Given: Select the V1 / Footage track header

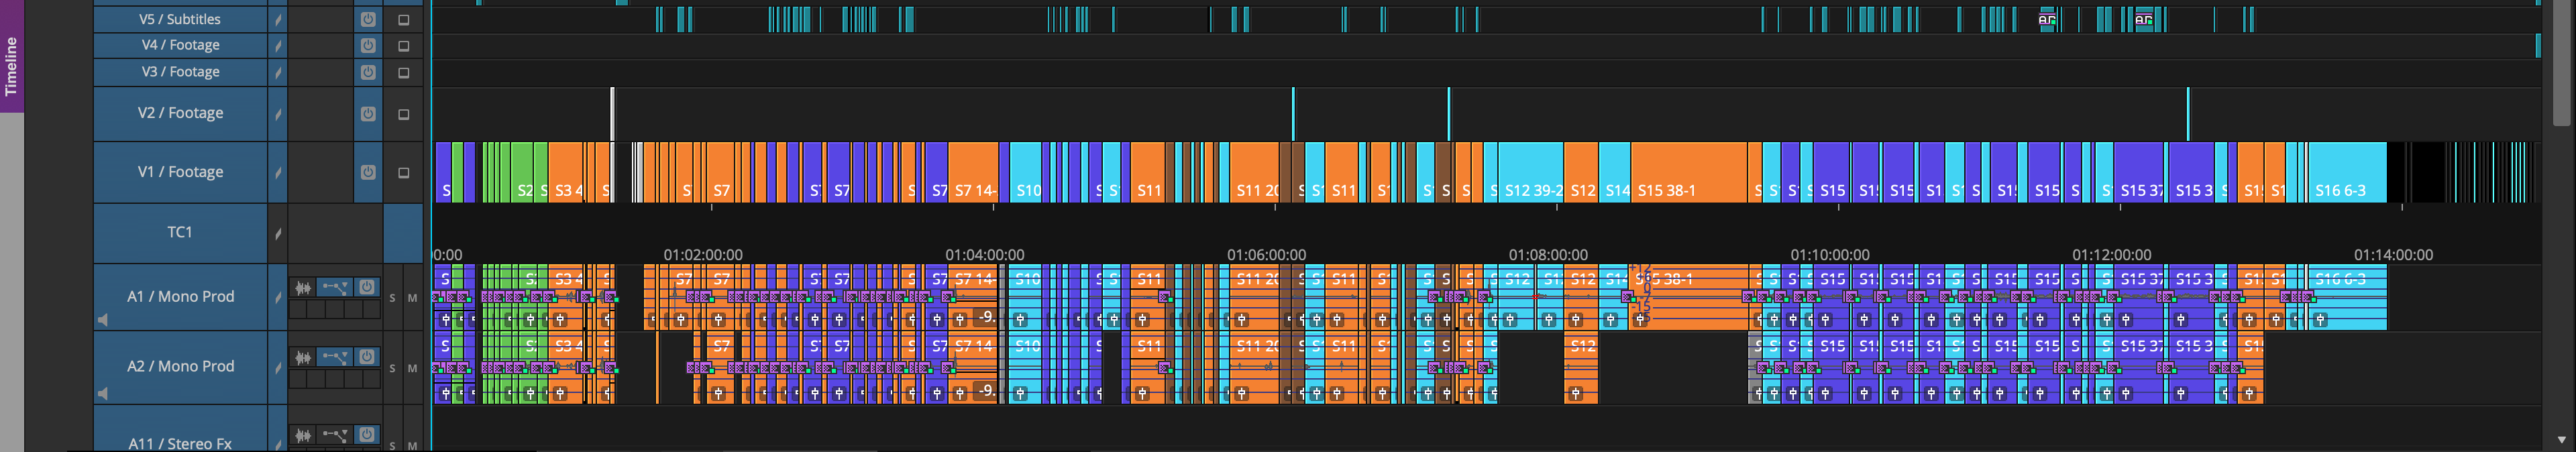Looking at the screenshot, I should pyautogui.click(x=180, y=172).
